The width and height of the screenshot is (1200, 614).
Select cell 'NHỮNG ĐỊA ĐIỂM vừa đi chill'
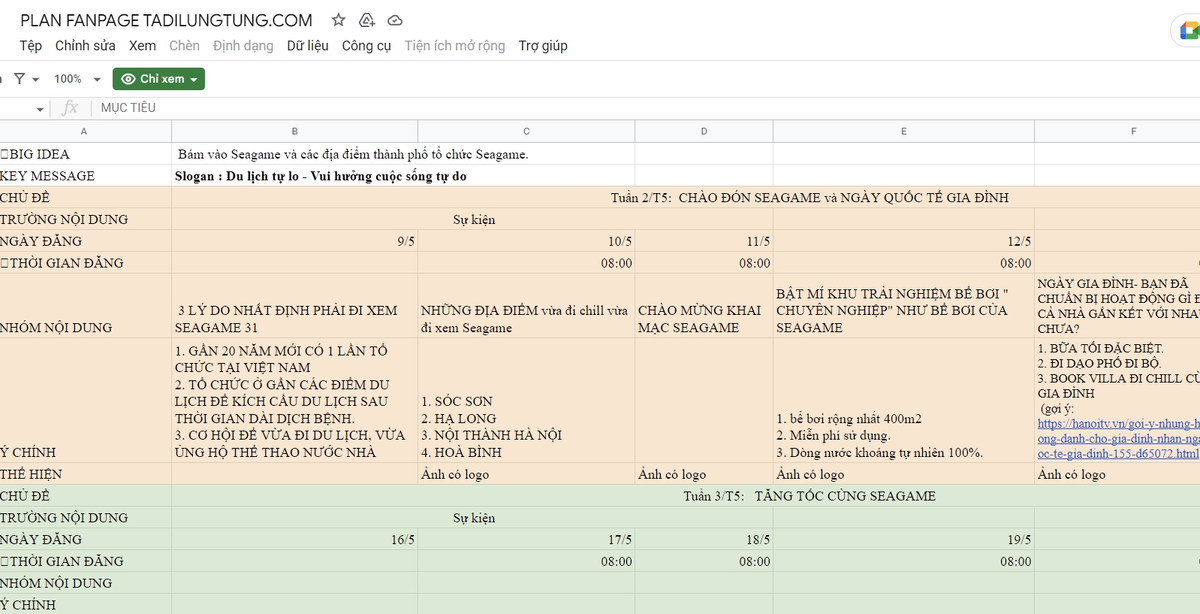coord(526,306)
